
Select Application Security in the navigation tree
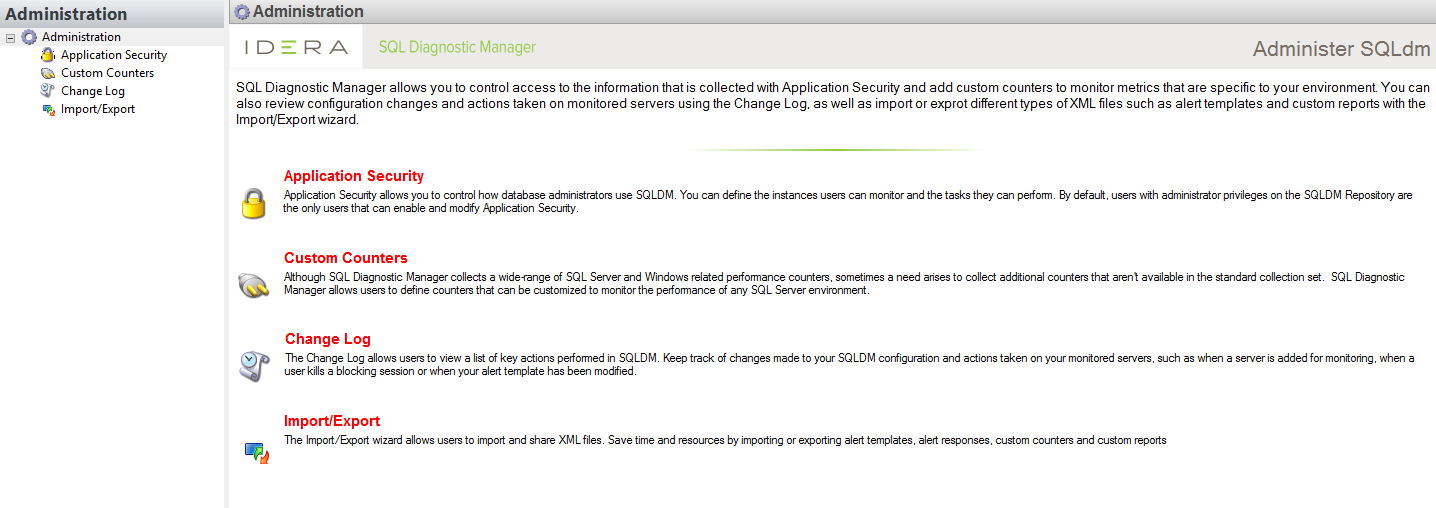point(114,55)
